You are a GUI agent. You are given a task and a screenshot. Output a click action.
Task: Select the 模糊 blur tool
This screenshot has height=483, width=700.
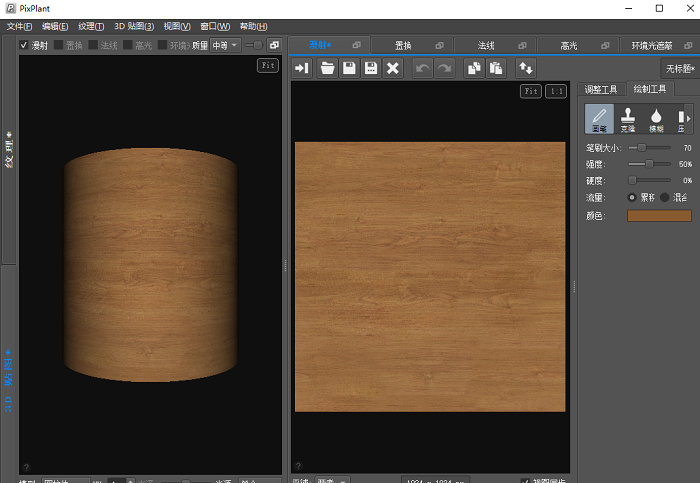coord(656,120)
